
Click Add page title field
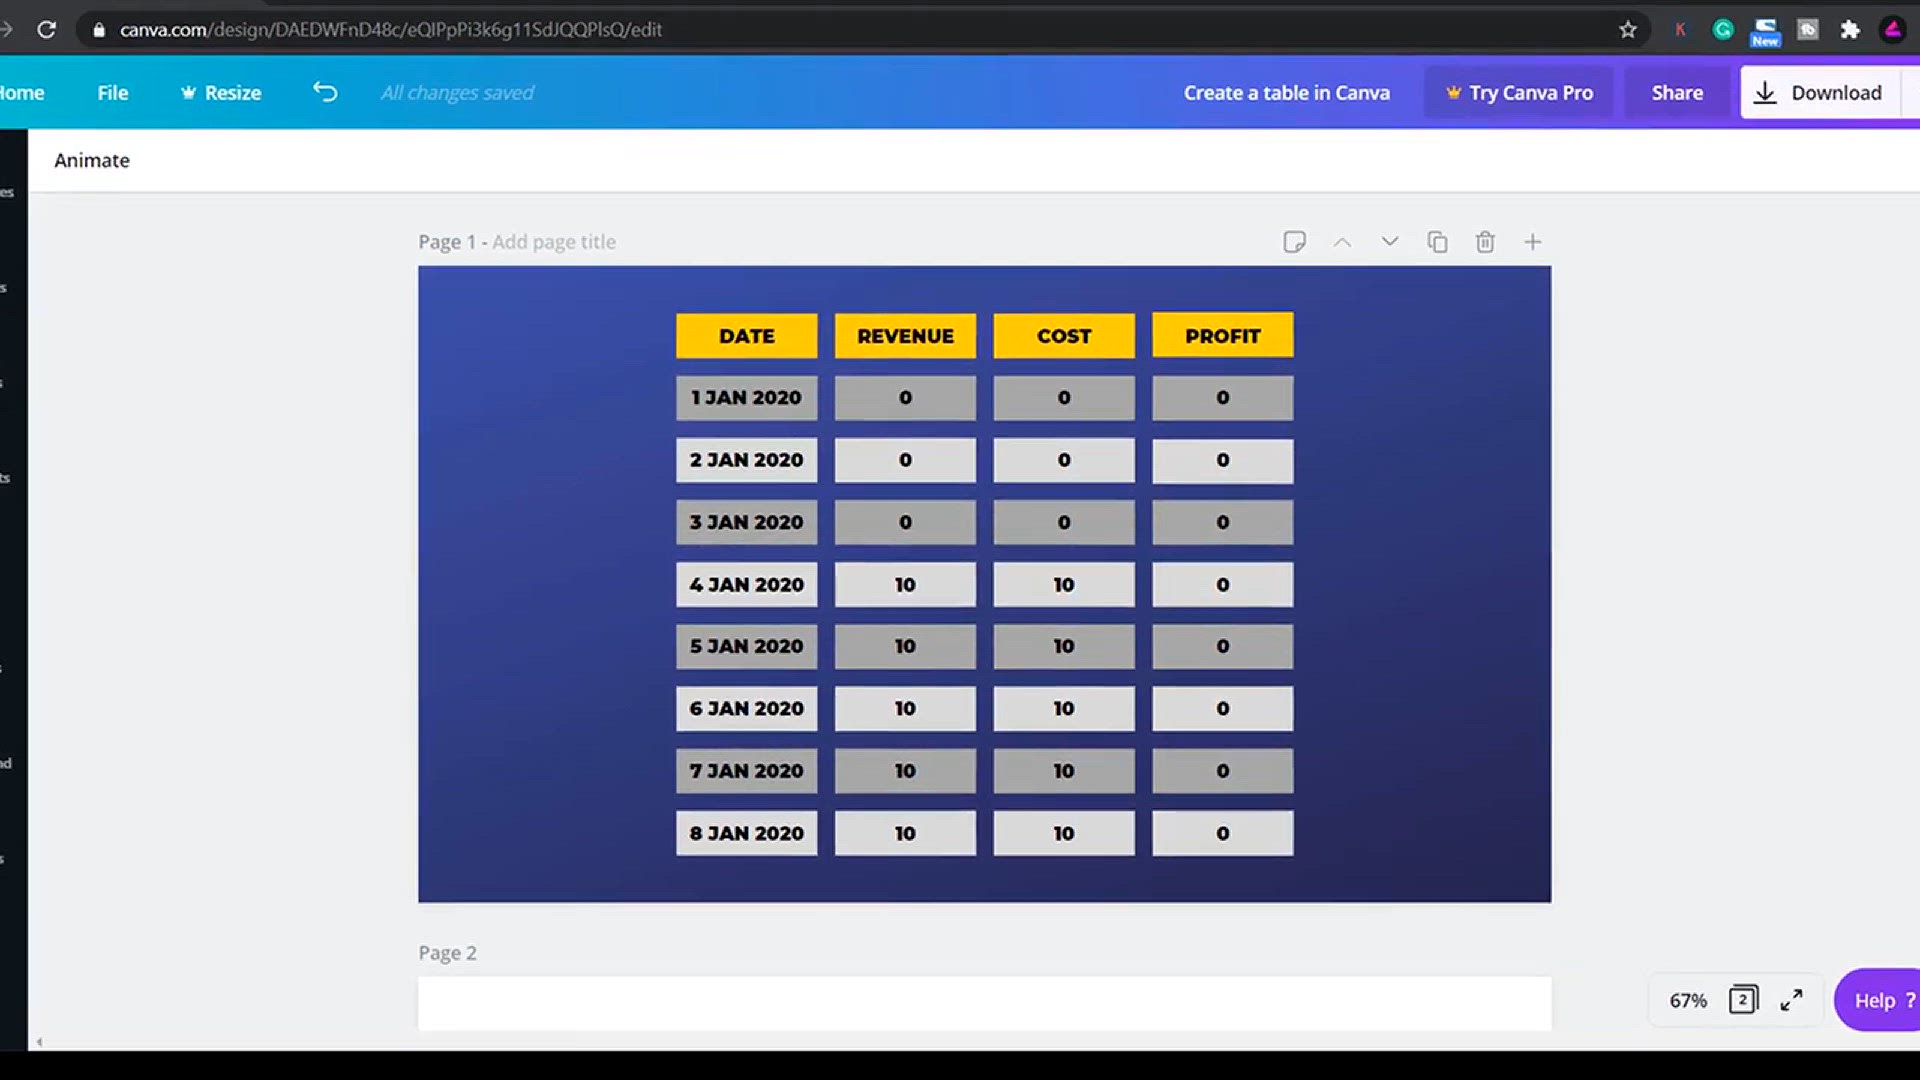554,242
